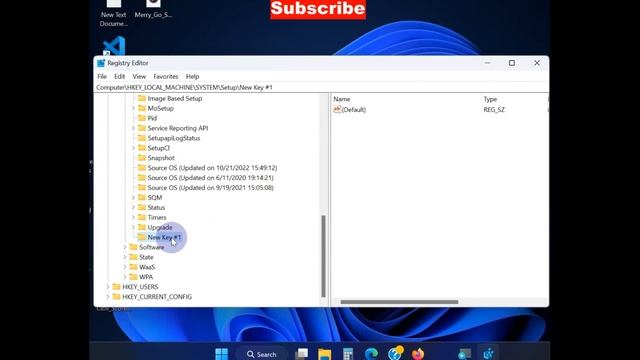Launch Microsoft Edge from the taskbar

click(x=371, y=354)
